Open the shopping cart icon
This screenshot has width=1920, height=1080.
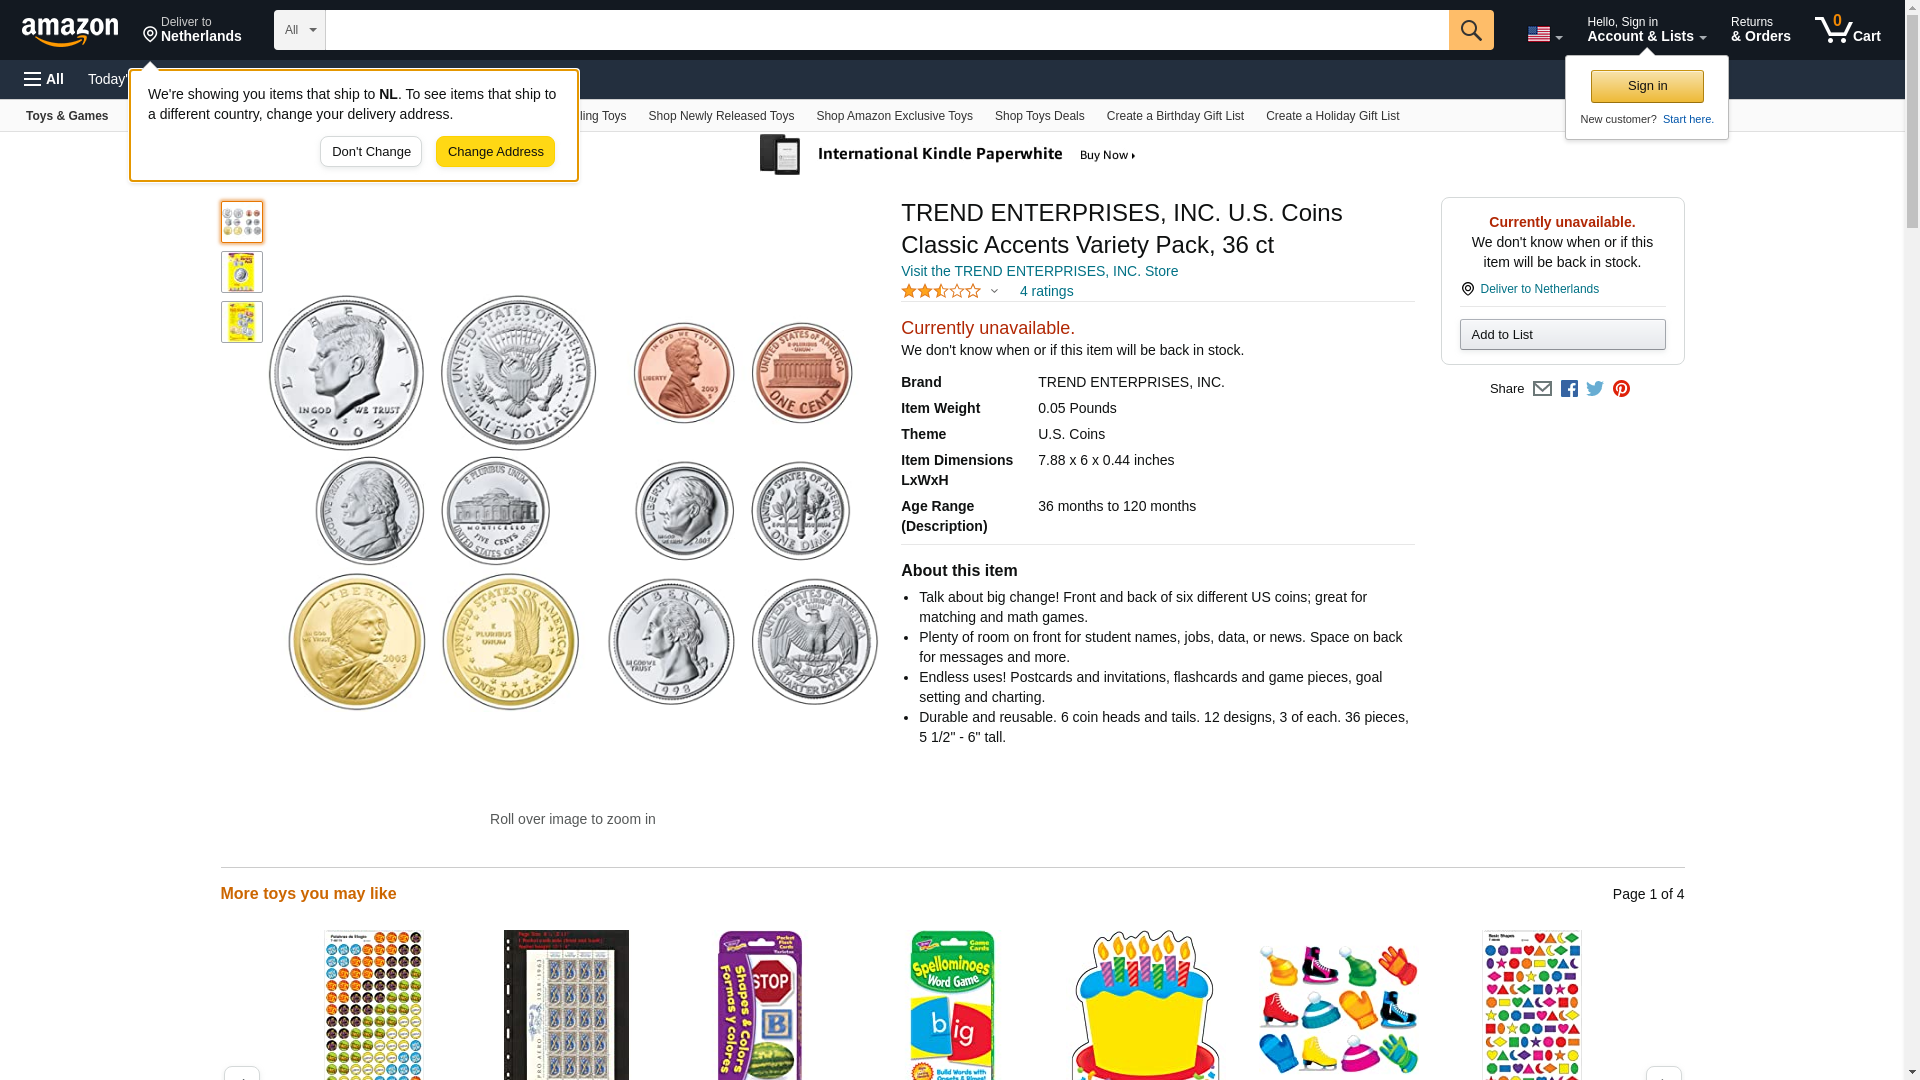1848,30
